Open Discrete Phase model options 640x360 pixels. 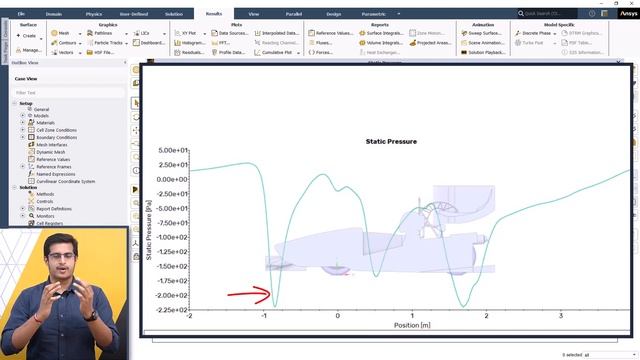coord(533,33)
